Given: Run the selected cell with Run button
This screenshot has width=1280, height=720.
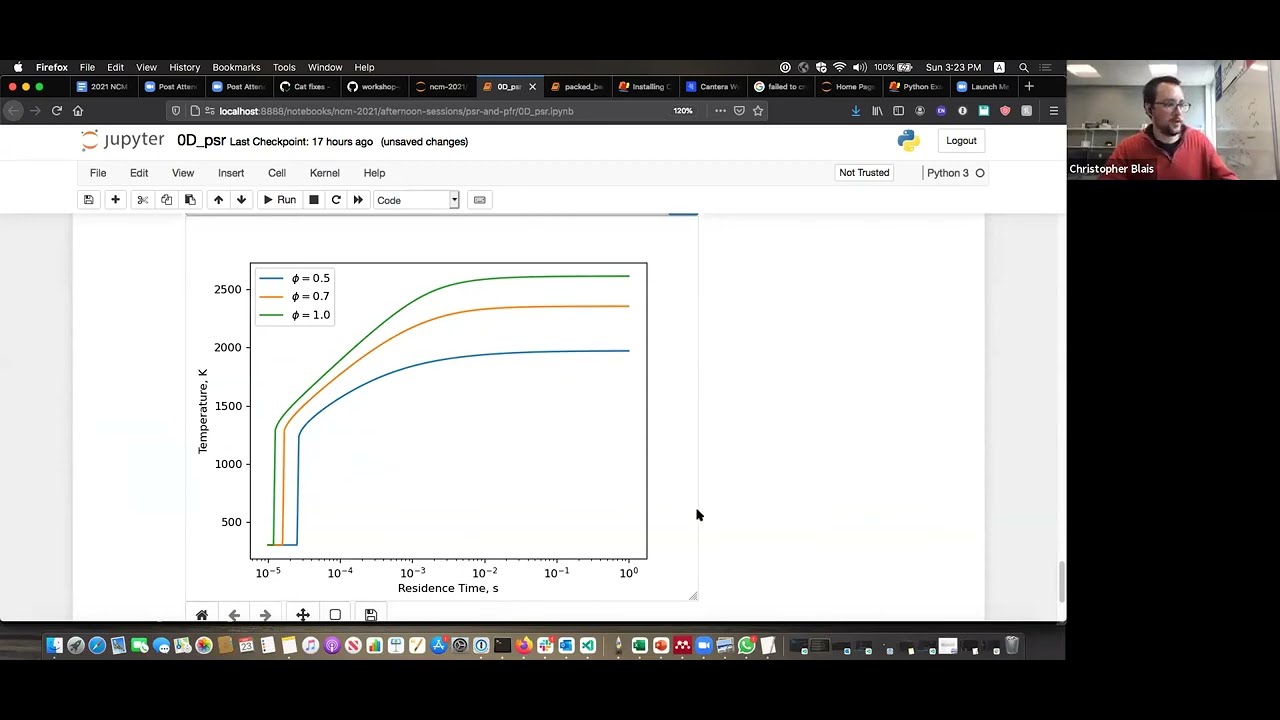Looking at the screenshot, I should pos(280,200).
